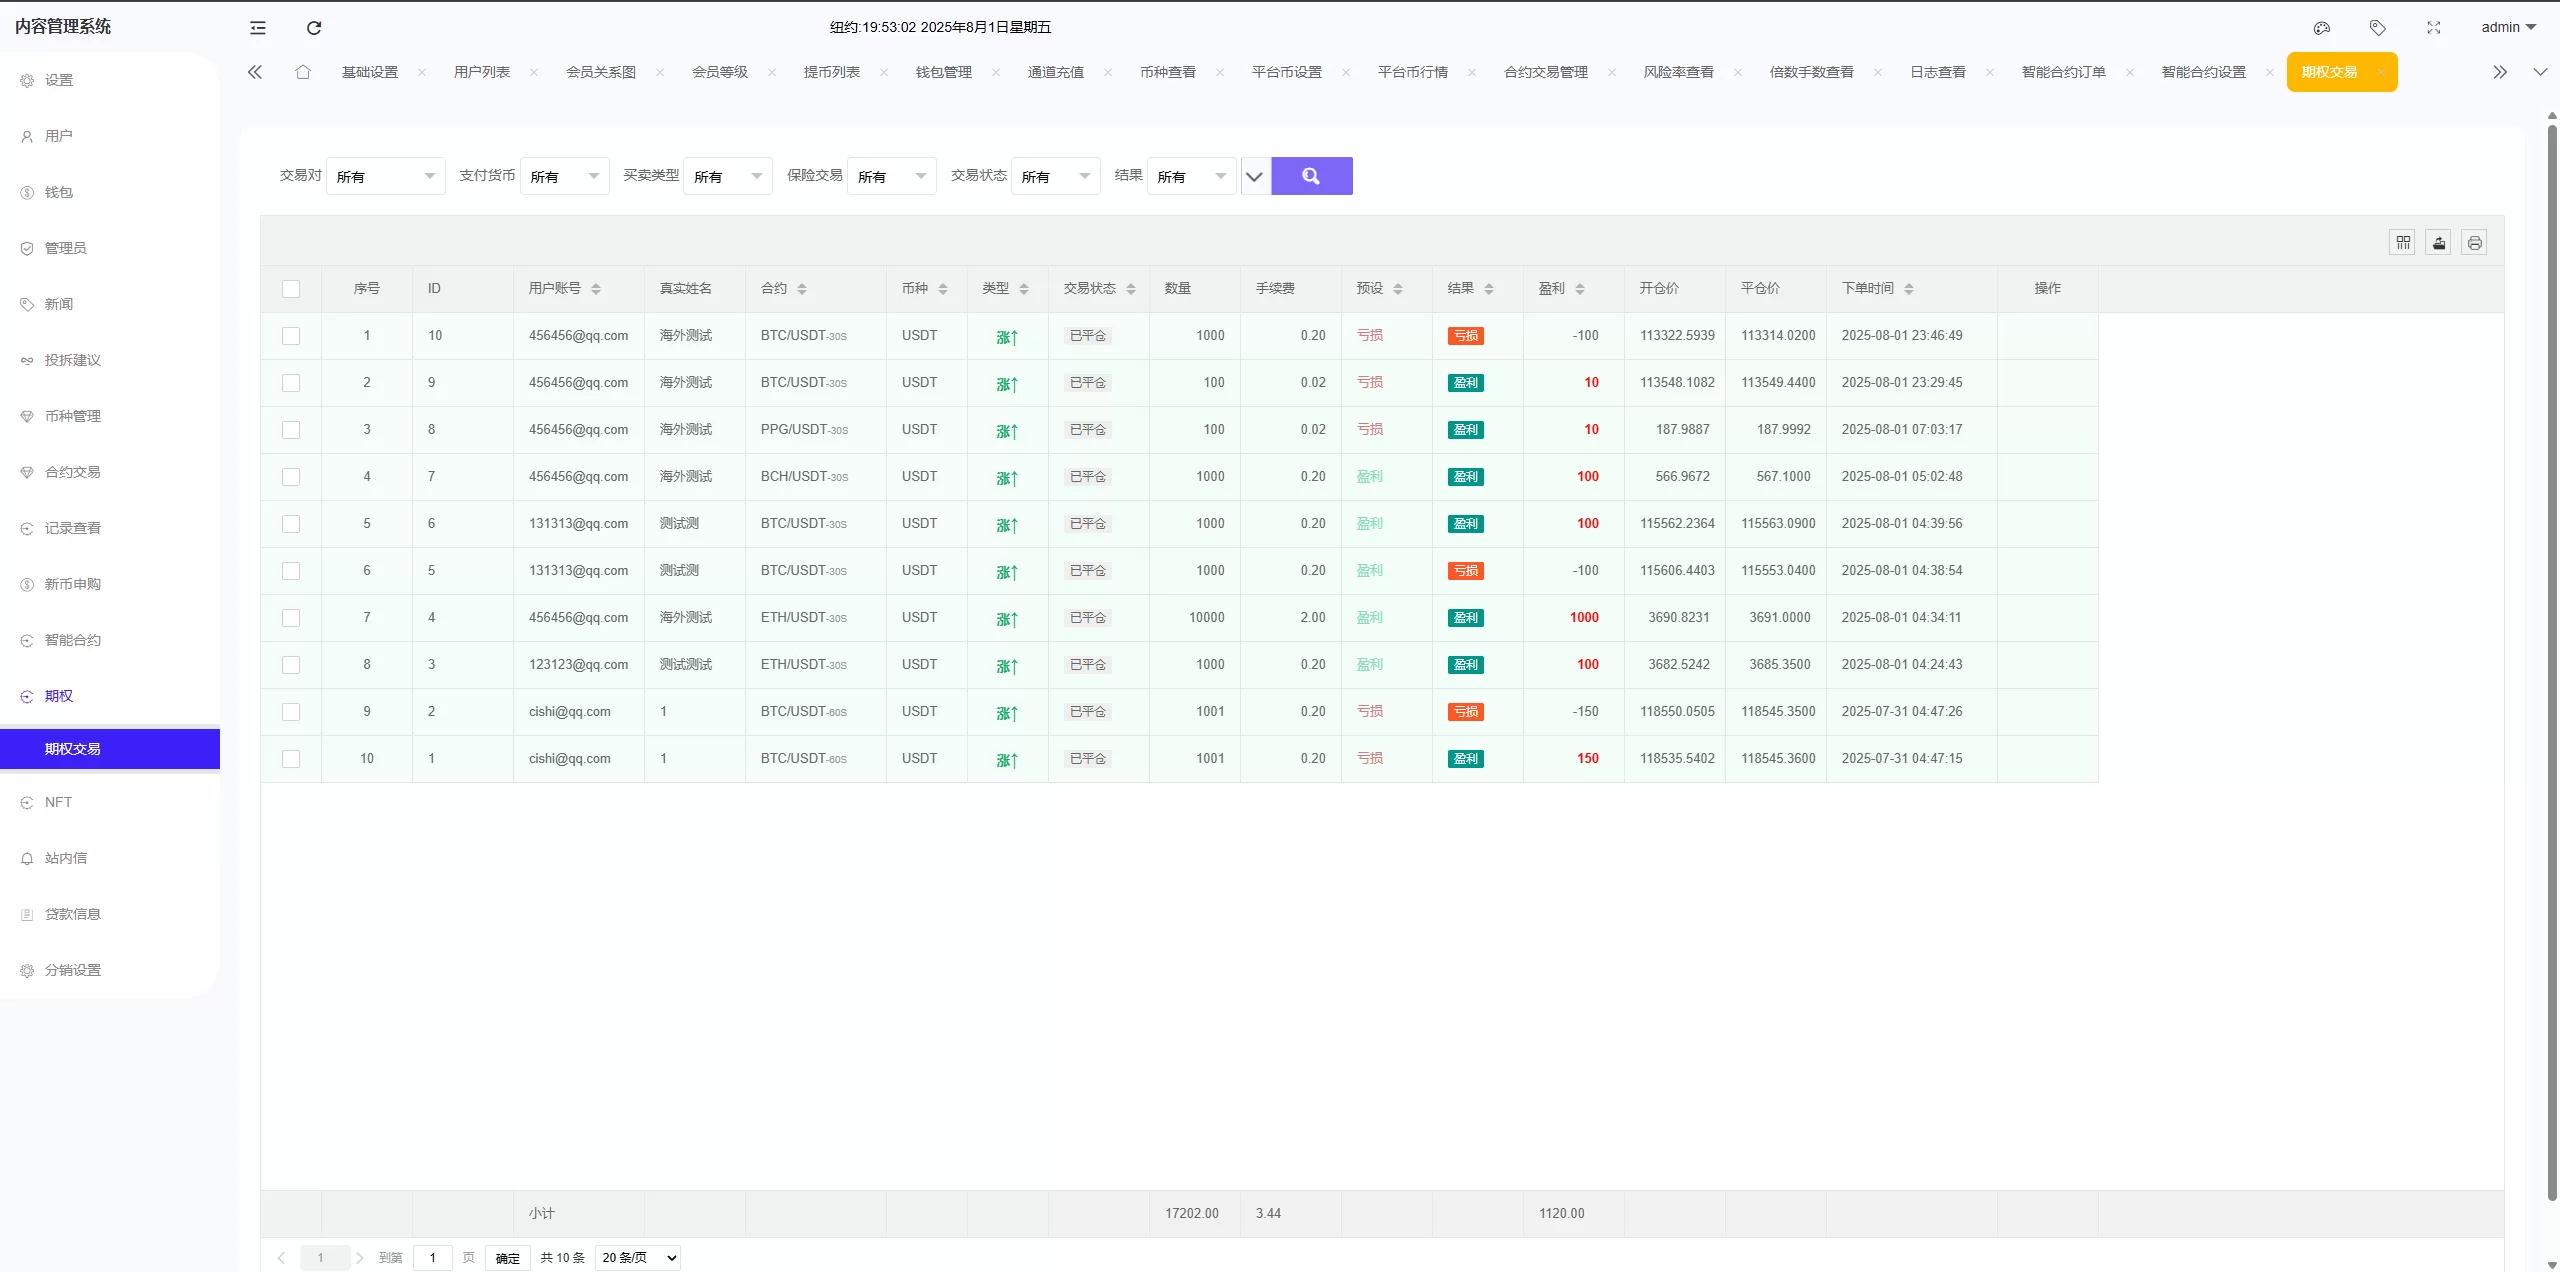This screenshot has width=2560, height=1272.
Task: Switch to 钱包管理 tab
Action: [x=944, y=72]
